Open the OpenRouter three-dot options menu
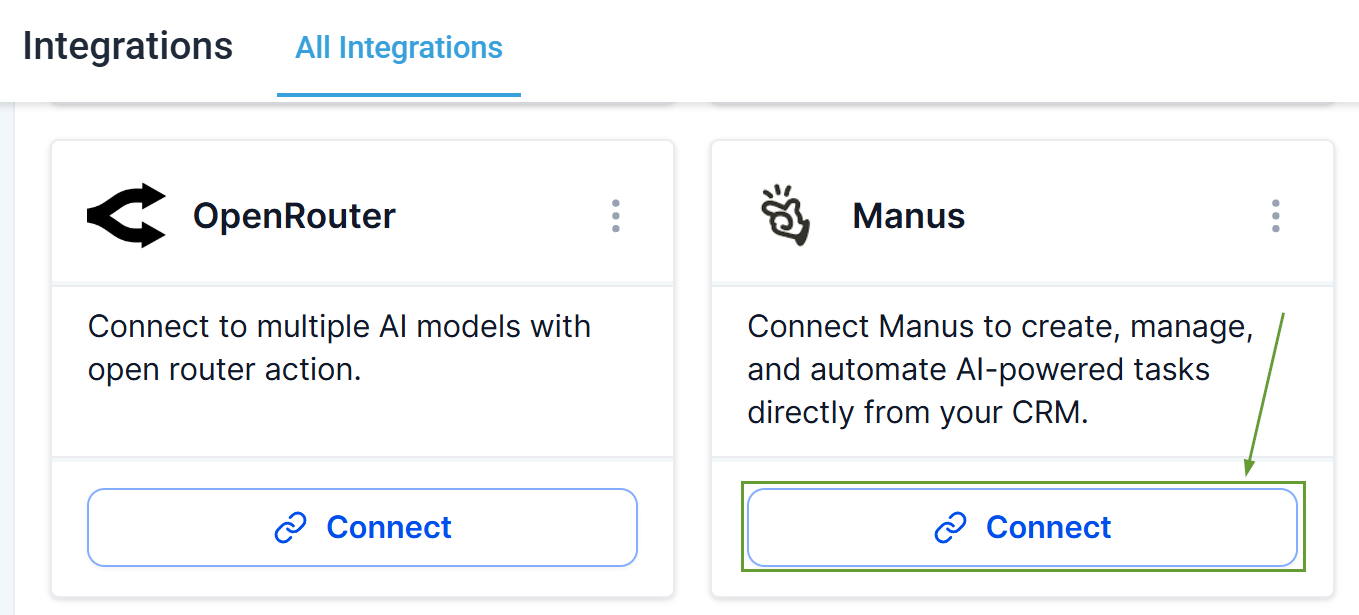 615,215
